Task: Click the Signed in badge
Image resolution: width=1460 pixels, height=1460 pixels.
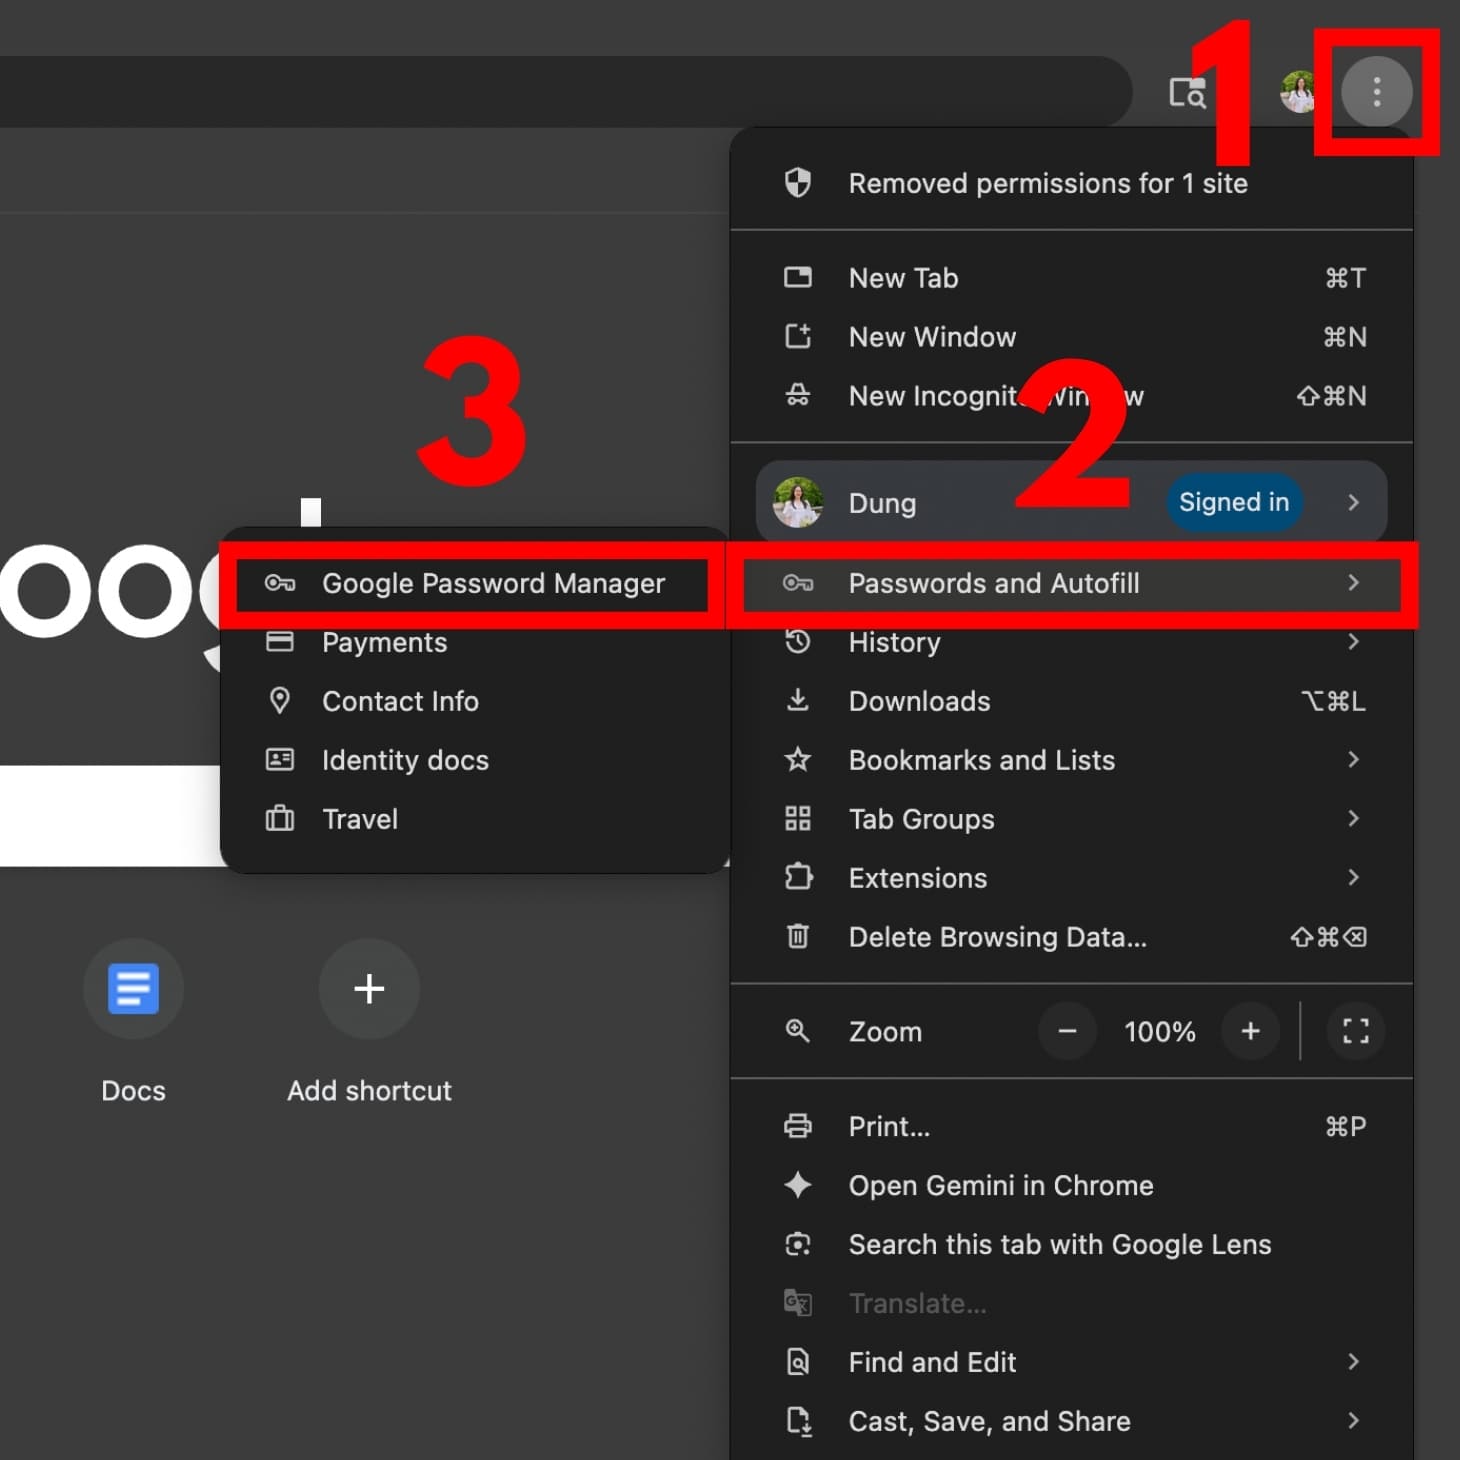Action: 1234,502
